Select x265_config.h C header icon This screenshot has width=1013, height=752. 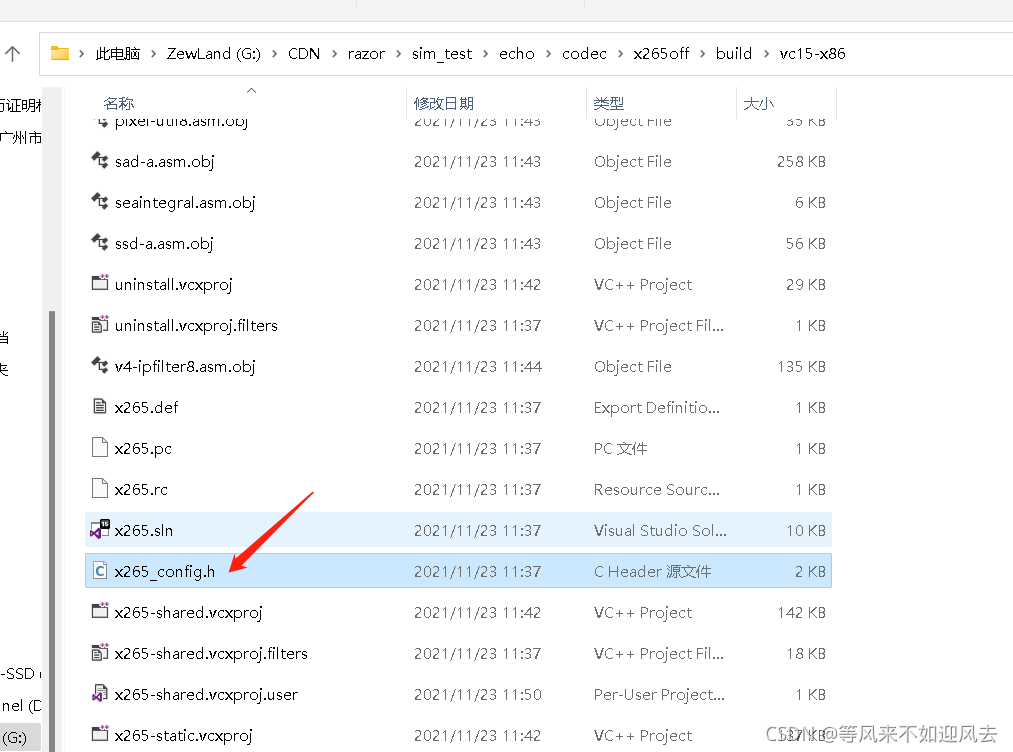(x=99, y=570)
